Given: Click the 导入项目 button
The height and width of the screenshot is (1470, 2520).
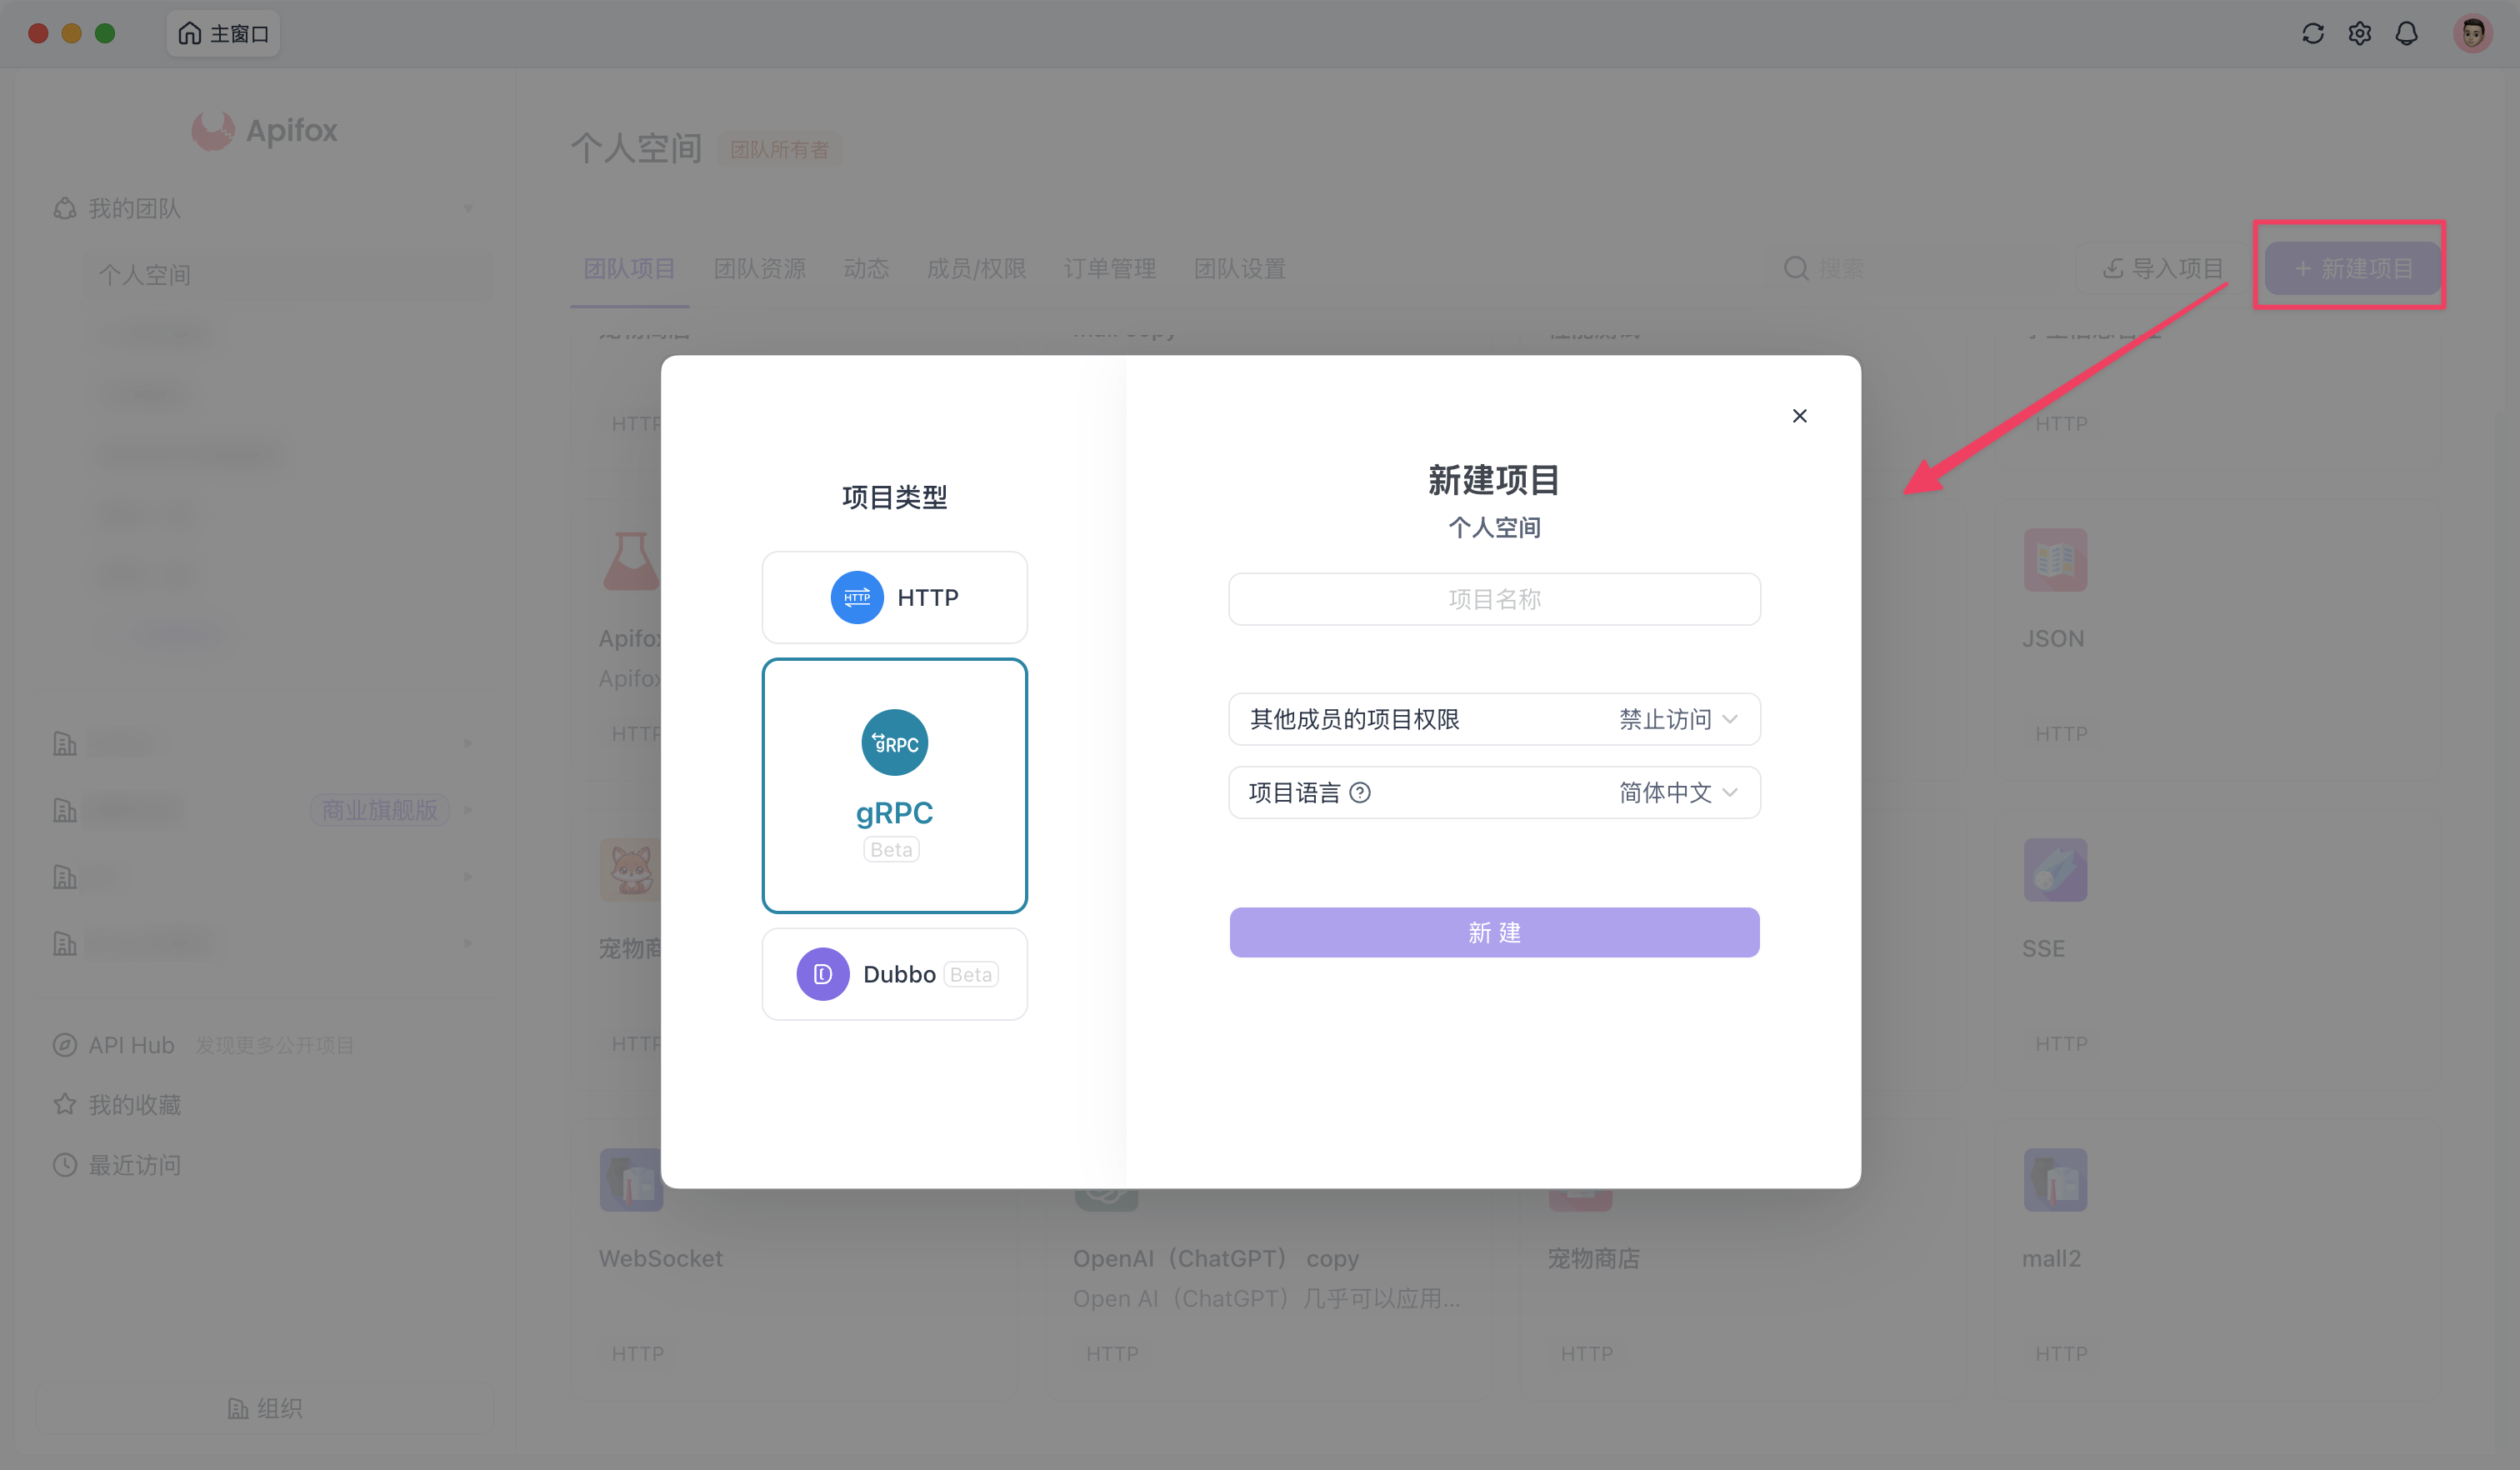Looking at the screenshot, I should pos(2162,269).
